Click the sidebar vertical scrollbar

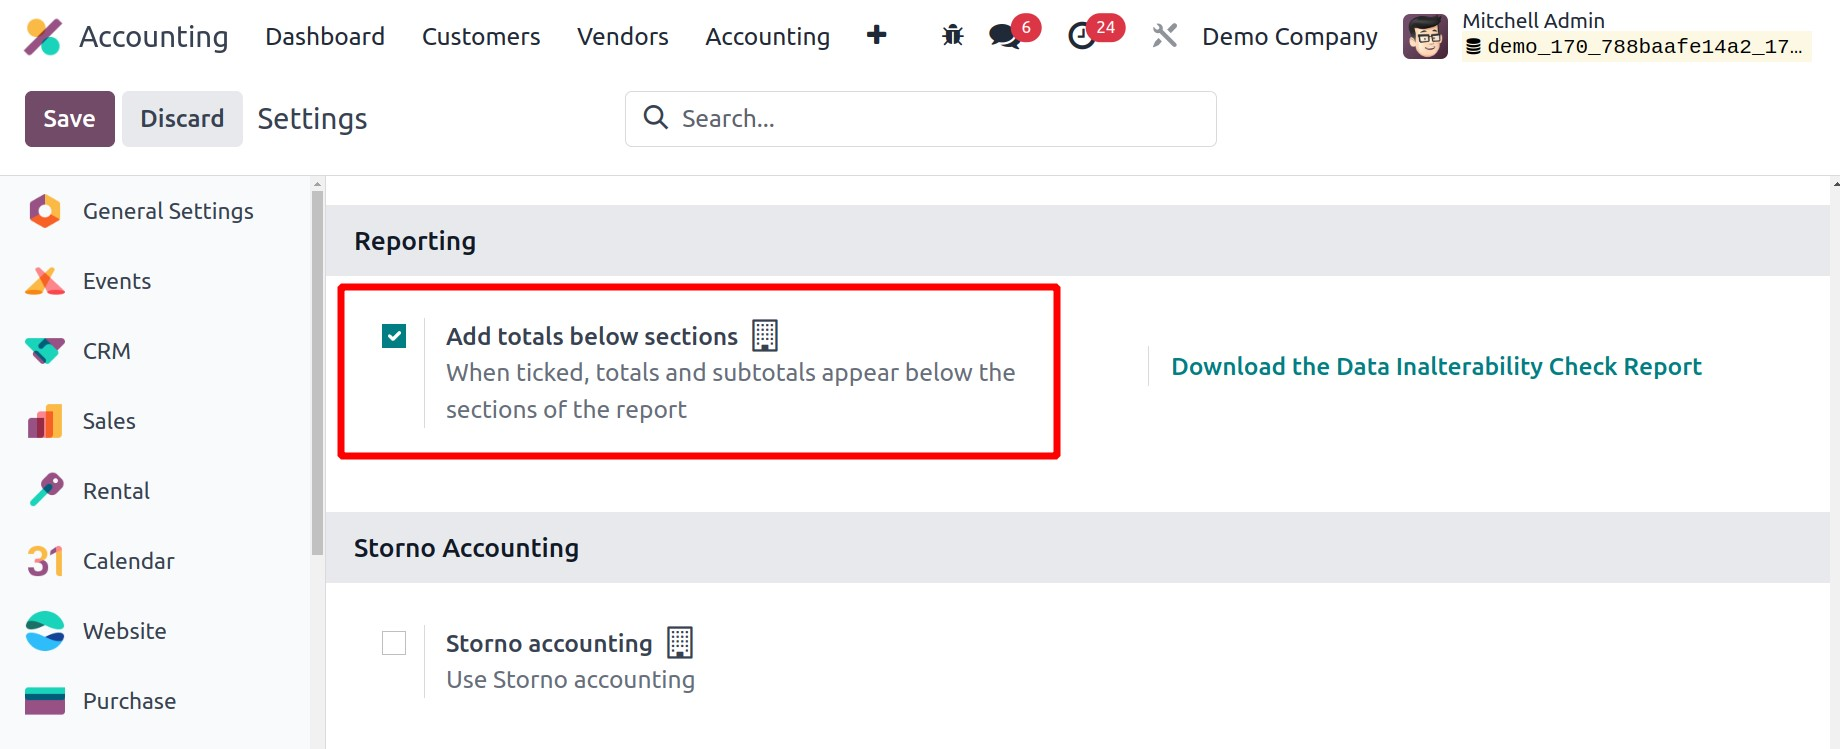click(317, 370)
